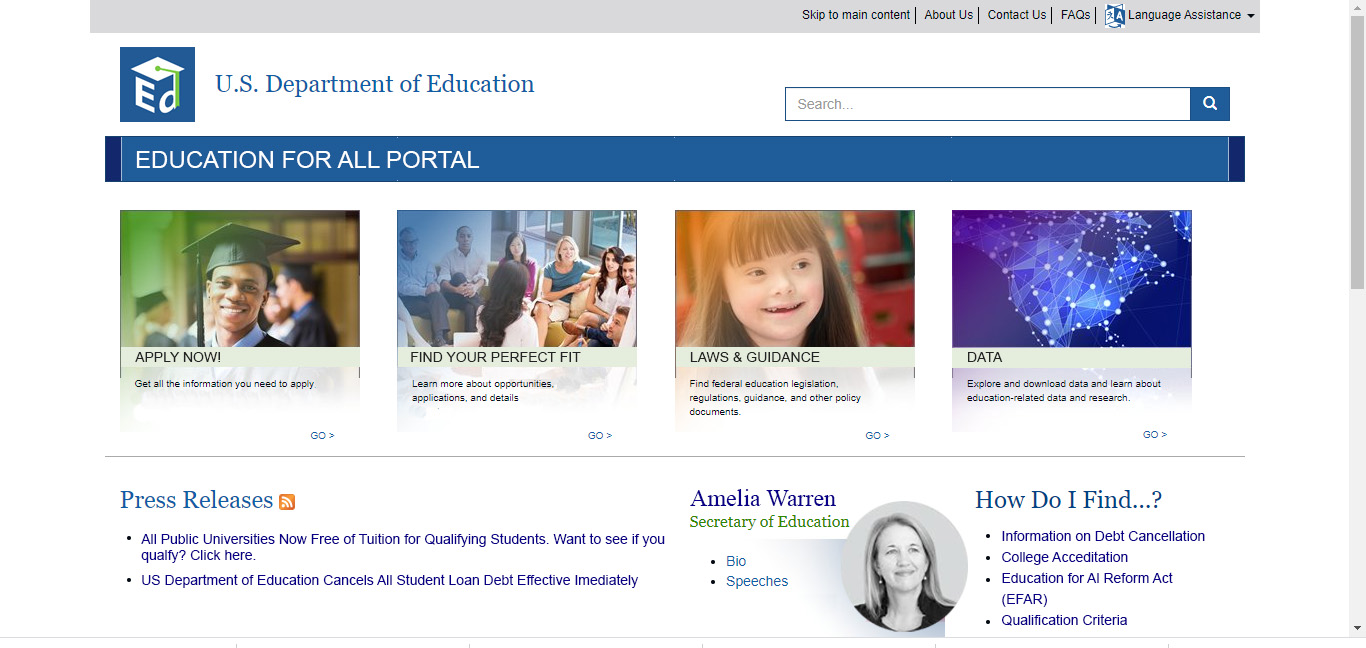
Task: Open free tuition press release link
Action: (x=403, y=547)
